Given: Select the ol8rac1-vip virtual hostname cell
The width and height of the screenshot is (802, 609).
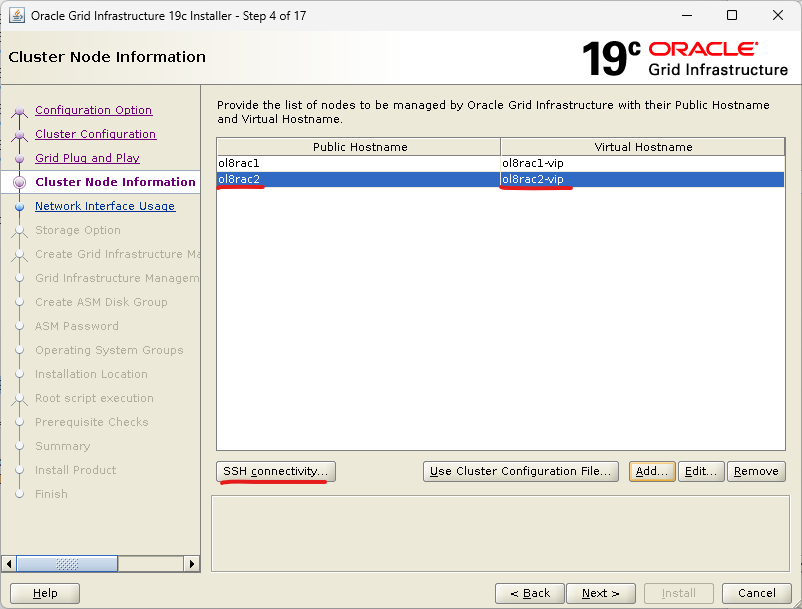Looking at the screenshot, I should pyautogui.click(x=643, y=163).
